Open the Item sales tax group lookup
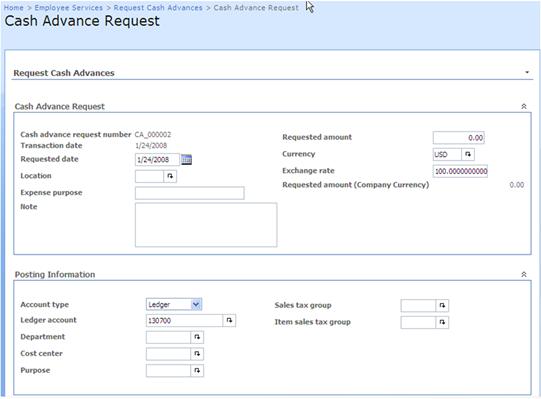 [442, 322]
